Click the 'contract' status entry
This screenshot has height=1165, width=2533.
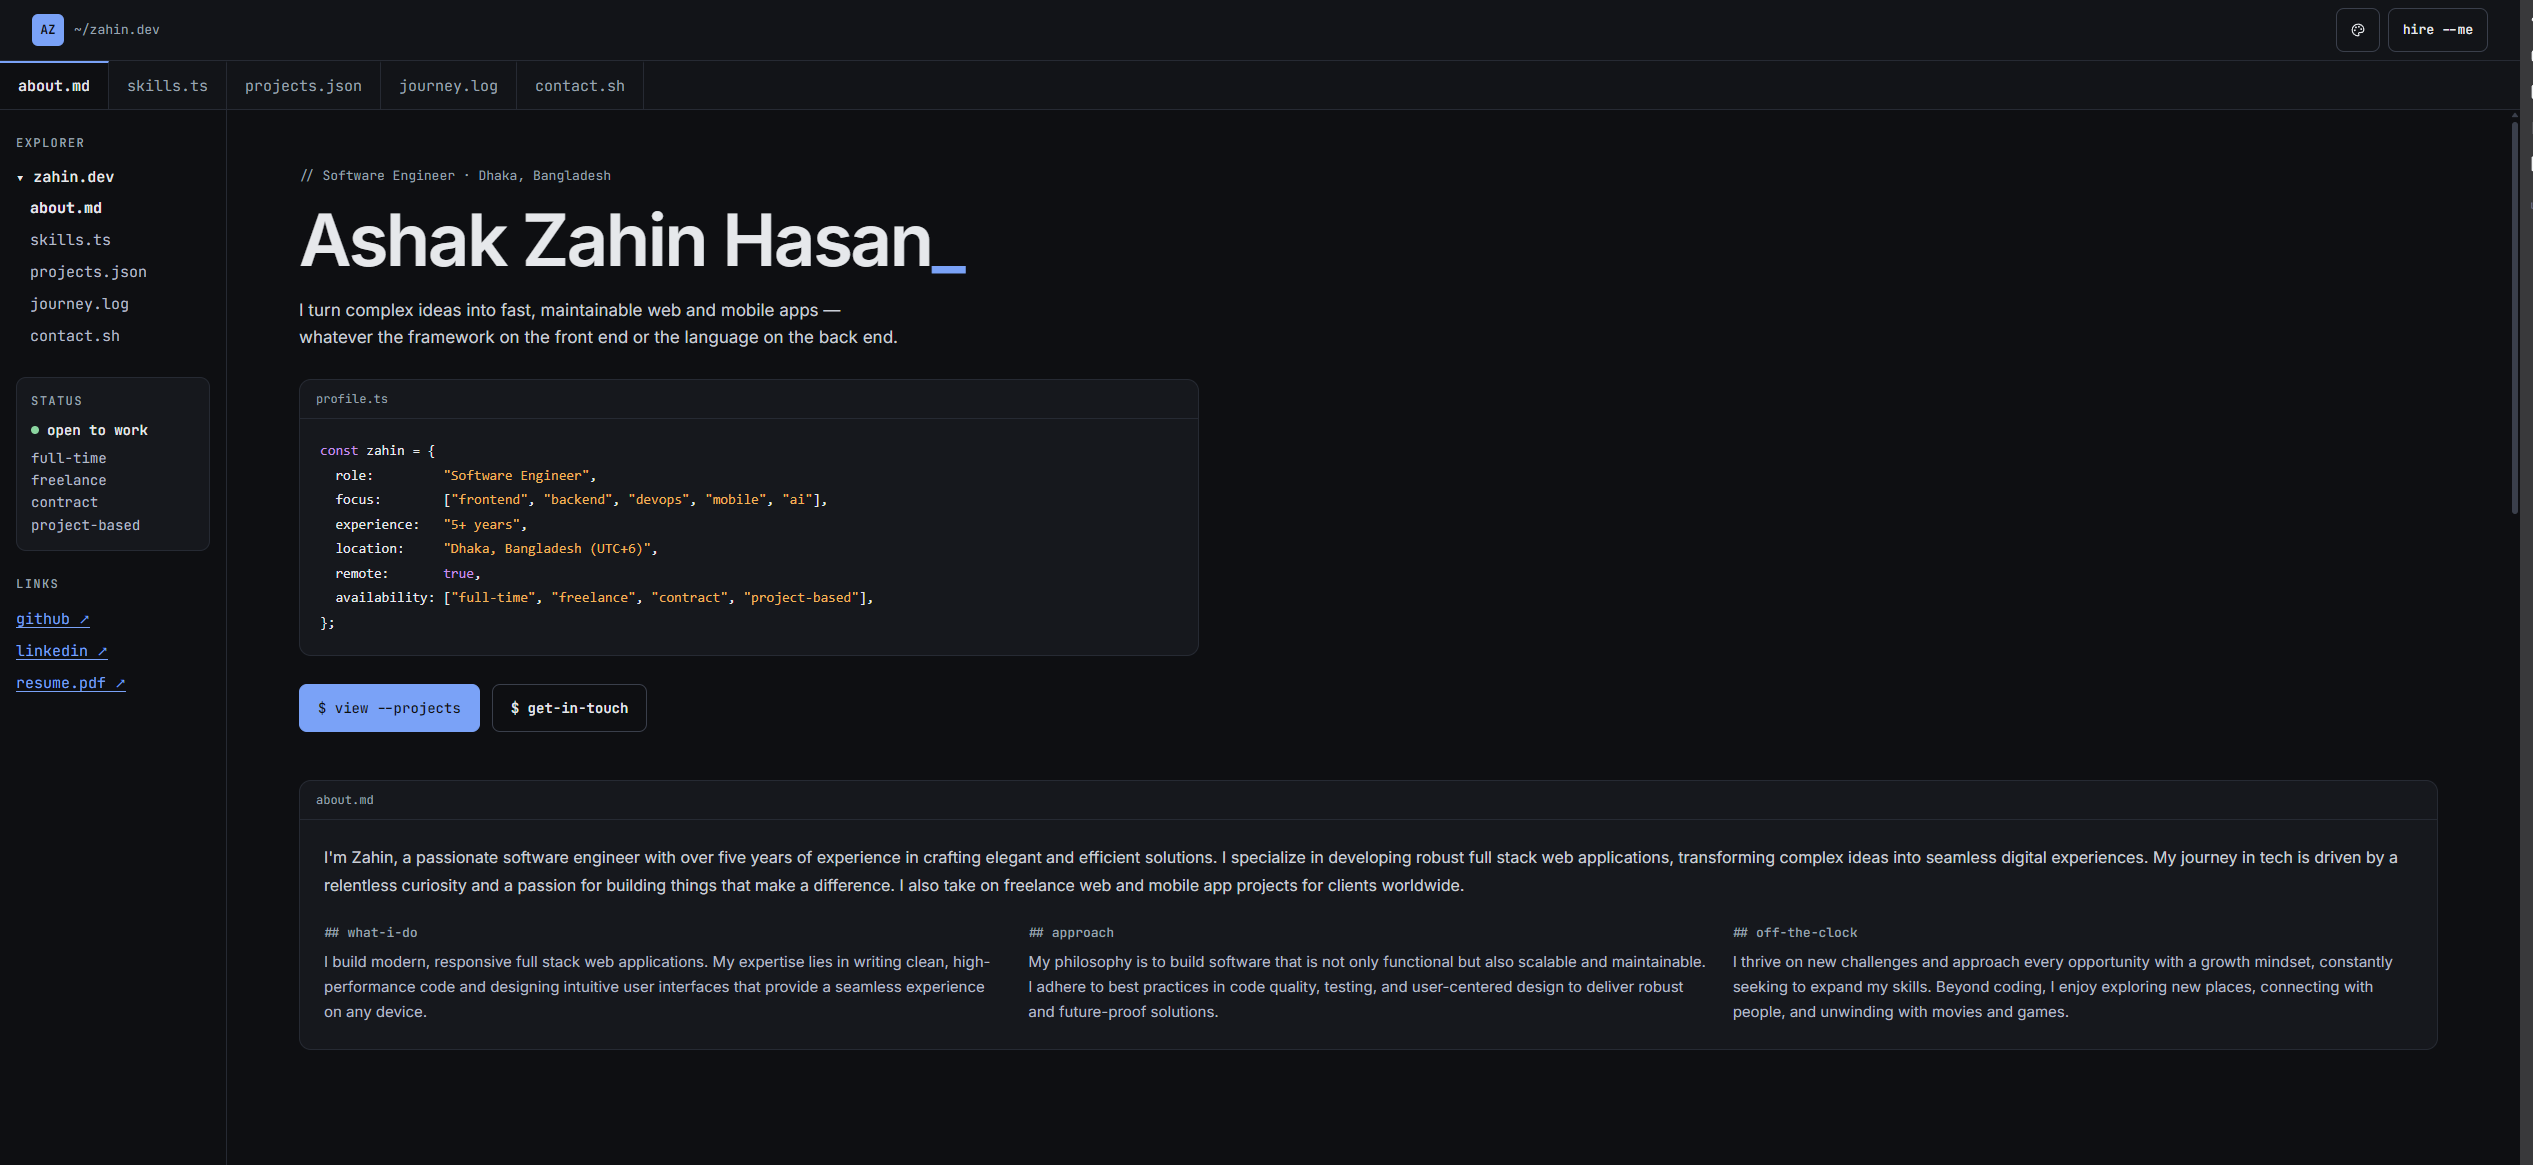65,502
